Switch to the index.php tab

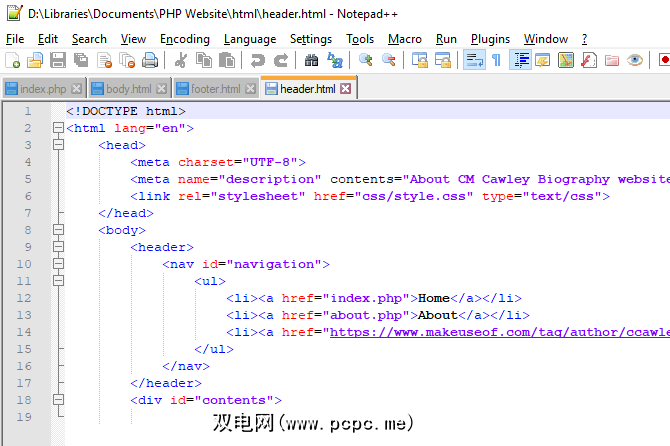click(43, 89)
